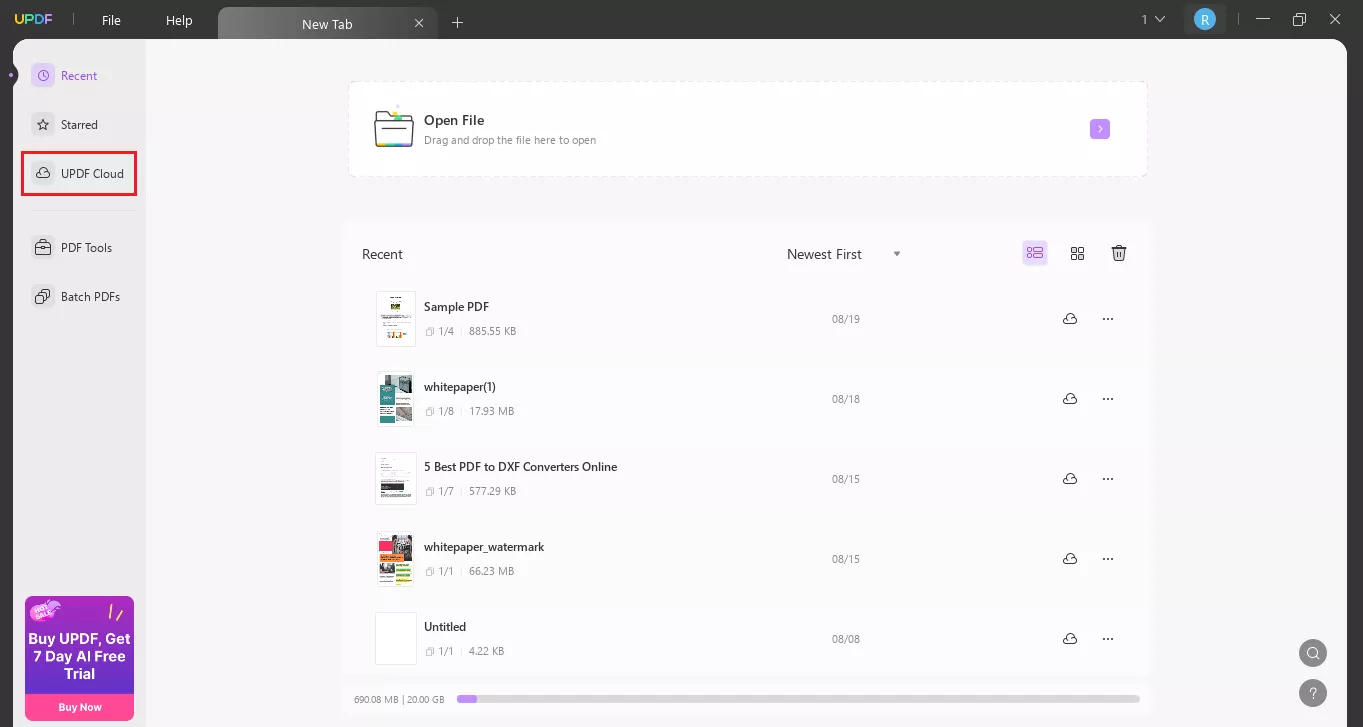
Task: Click the UPDF logo
Action: pyautogui.click(x=33, y=20)
